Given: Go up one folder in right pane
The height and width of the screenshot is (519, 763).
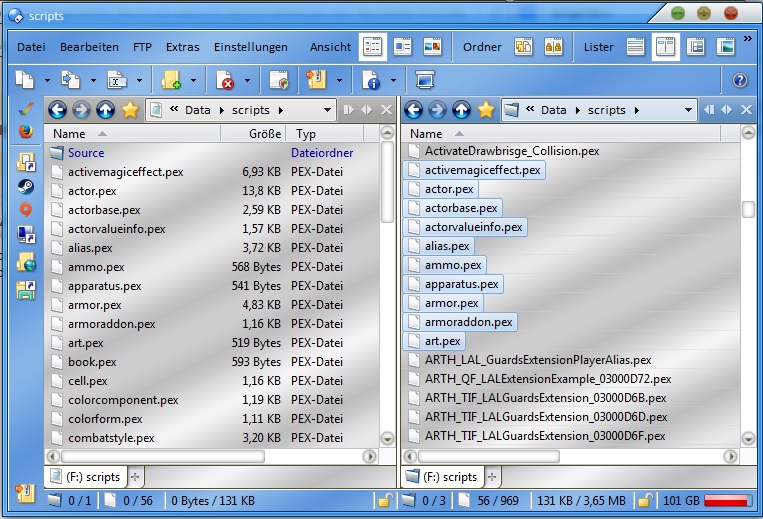Looking at the screenshot, I should (461, 110).
